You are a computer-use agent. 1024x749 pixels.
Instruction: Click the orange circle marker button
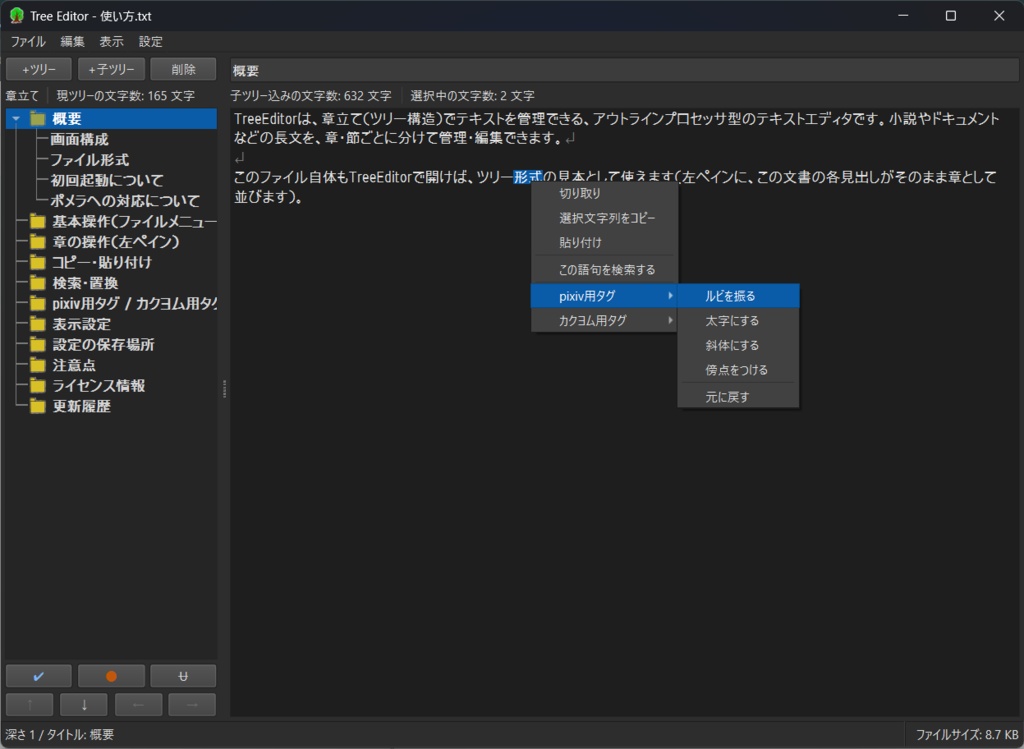[x=111, y=676]
